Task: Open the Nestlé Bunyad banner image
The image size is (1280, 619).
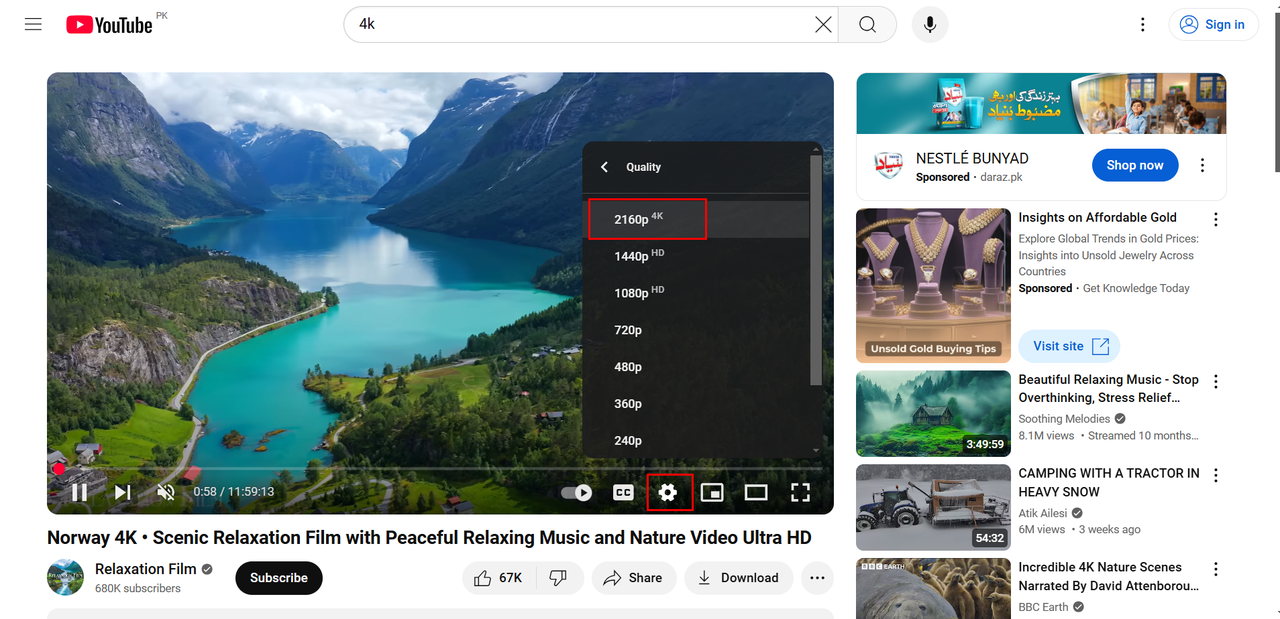Action: tap(1041, 103)
